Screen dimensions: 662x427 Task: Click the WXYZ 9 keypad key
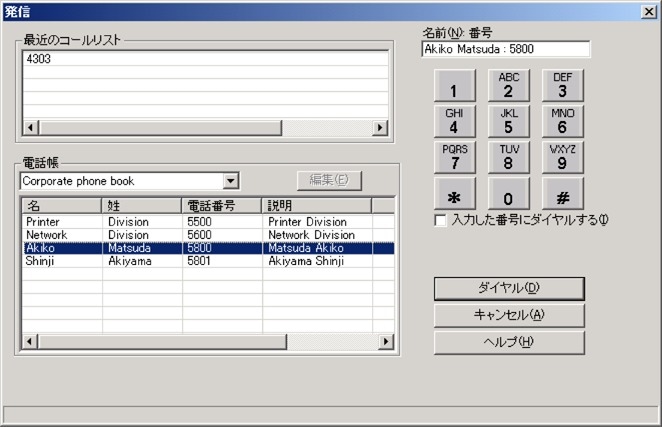coord(562,157)
